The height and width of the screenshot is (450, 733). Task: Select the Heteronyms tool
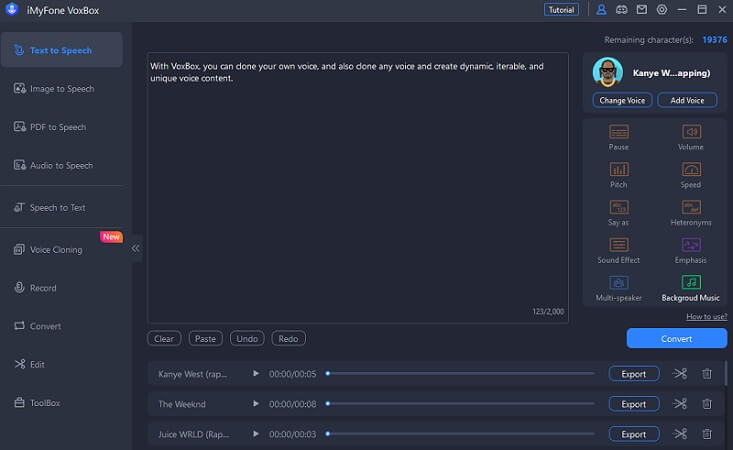click(x=690, y=213)
